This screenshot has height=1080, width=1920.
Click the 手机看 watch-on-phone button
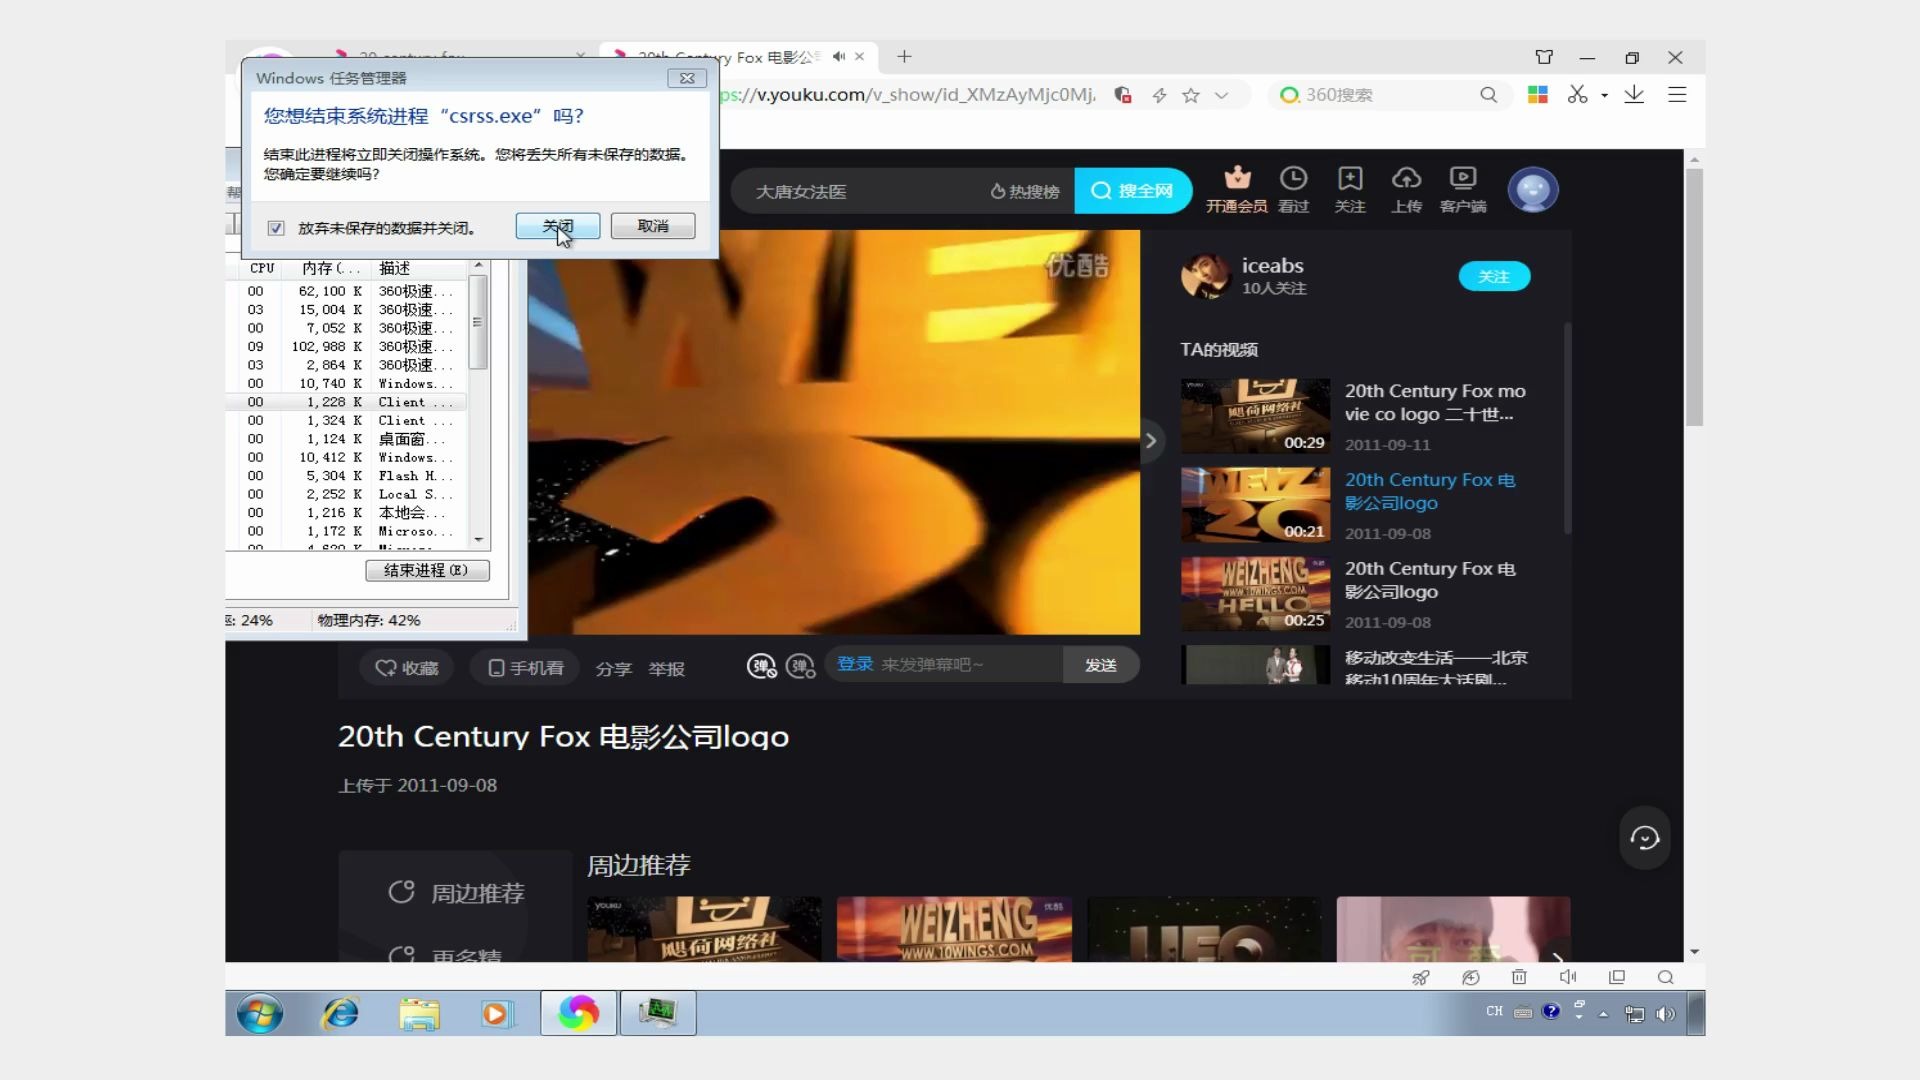click(526, 667)
